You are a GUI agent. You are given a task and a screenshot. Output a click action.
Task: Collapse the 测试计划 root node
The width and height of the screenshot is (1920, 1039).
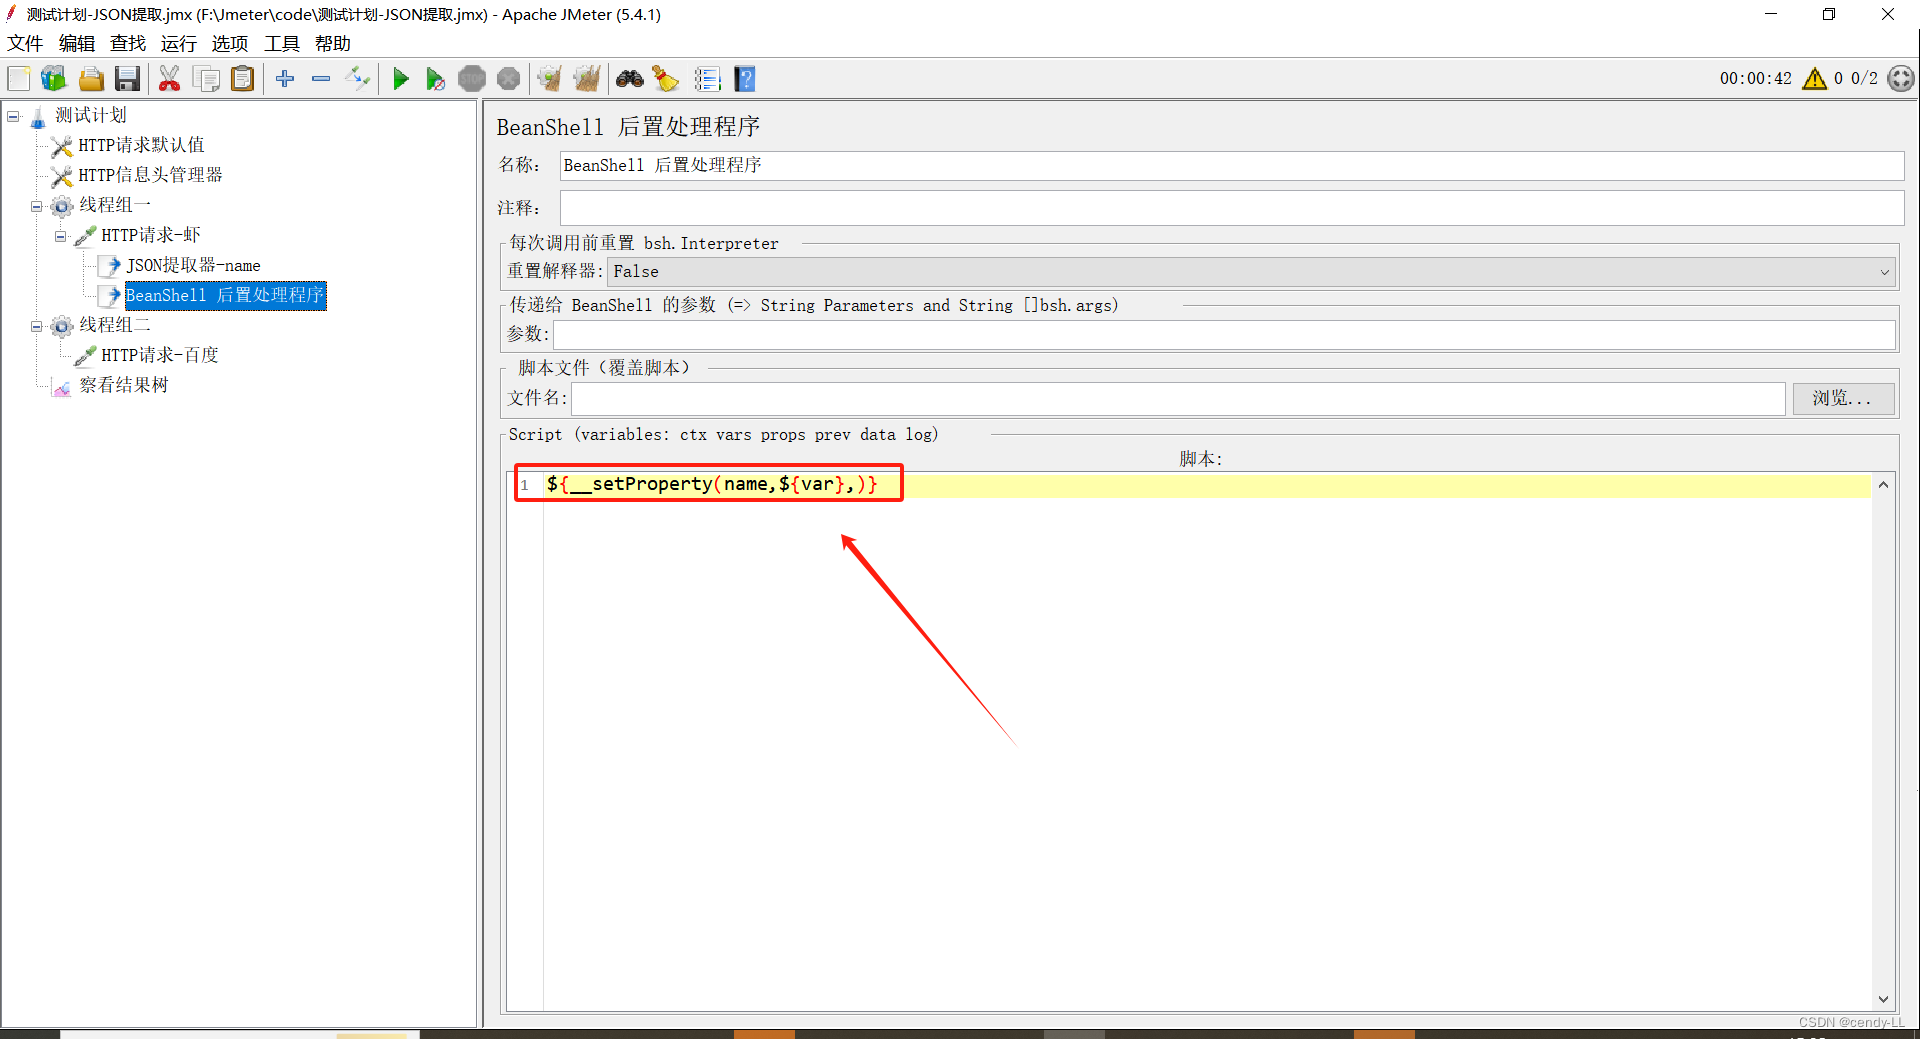13,116
